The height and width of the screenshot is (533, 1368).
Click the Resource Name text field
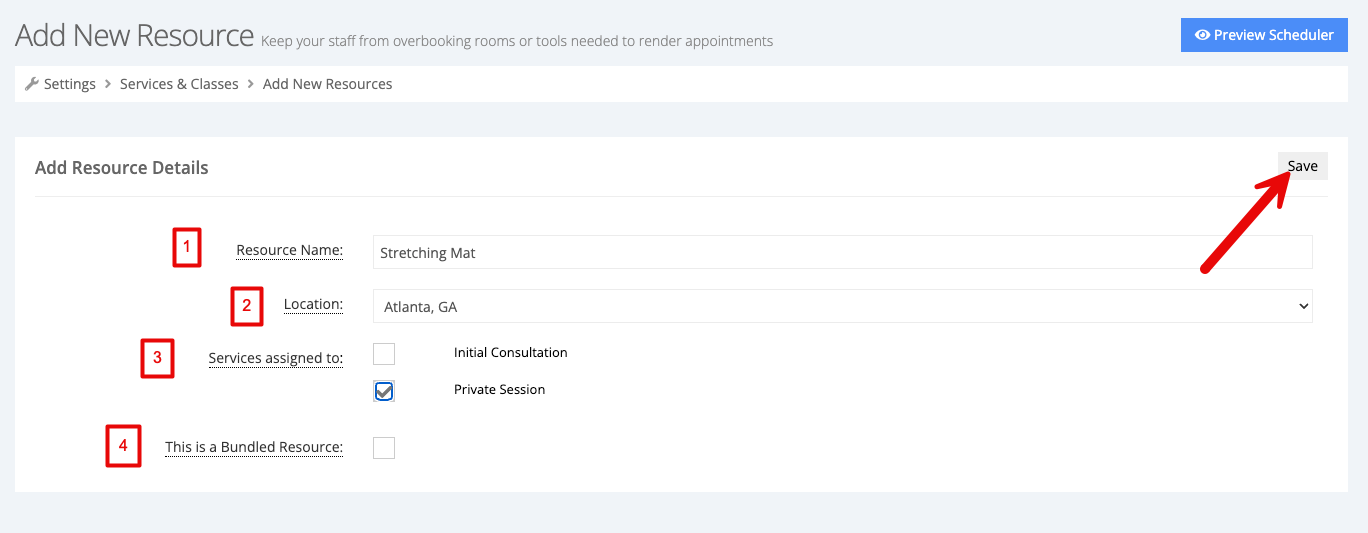click(x=842, y=252)
